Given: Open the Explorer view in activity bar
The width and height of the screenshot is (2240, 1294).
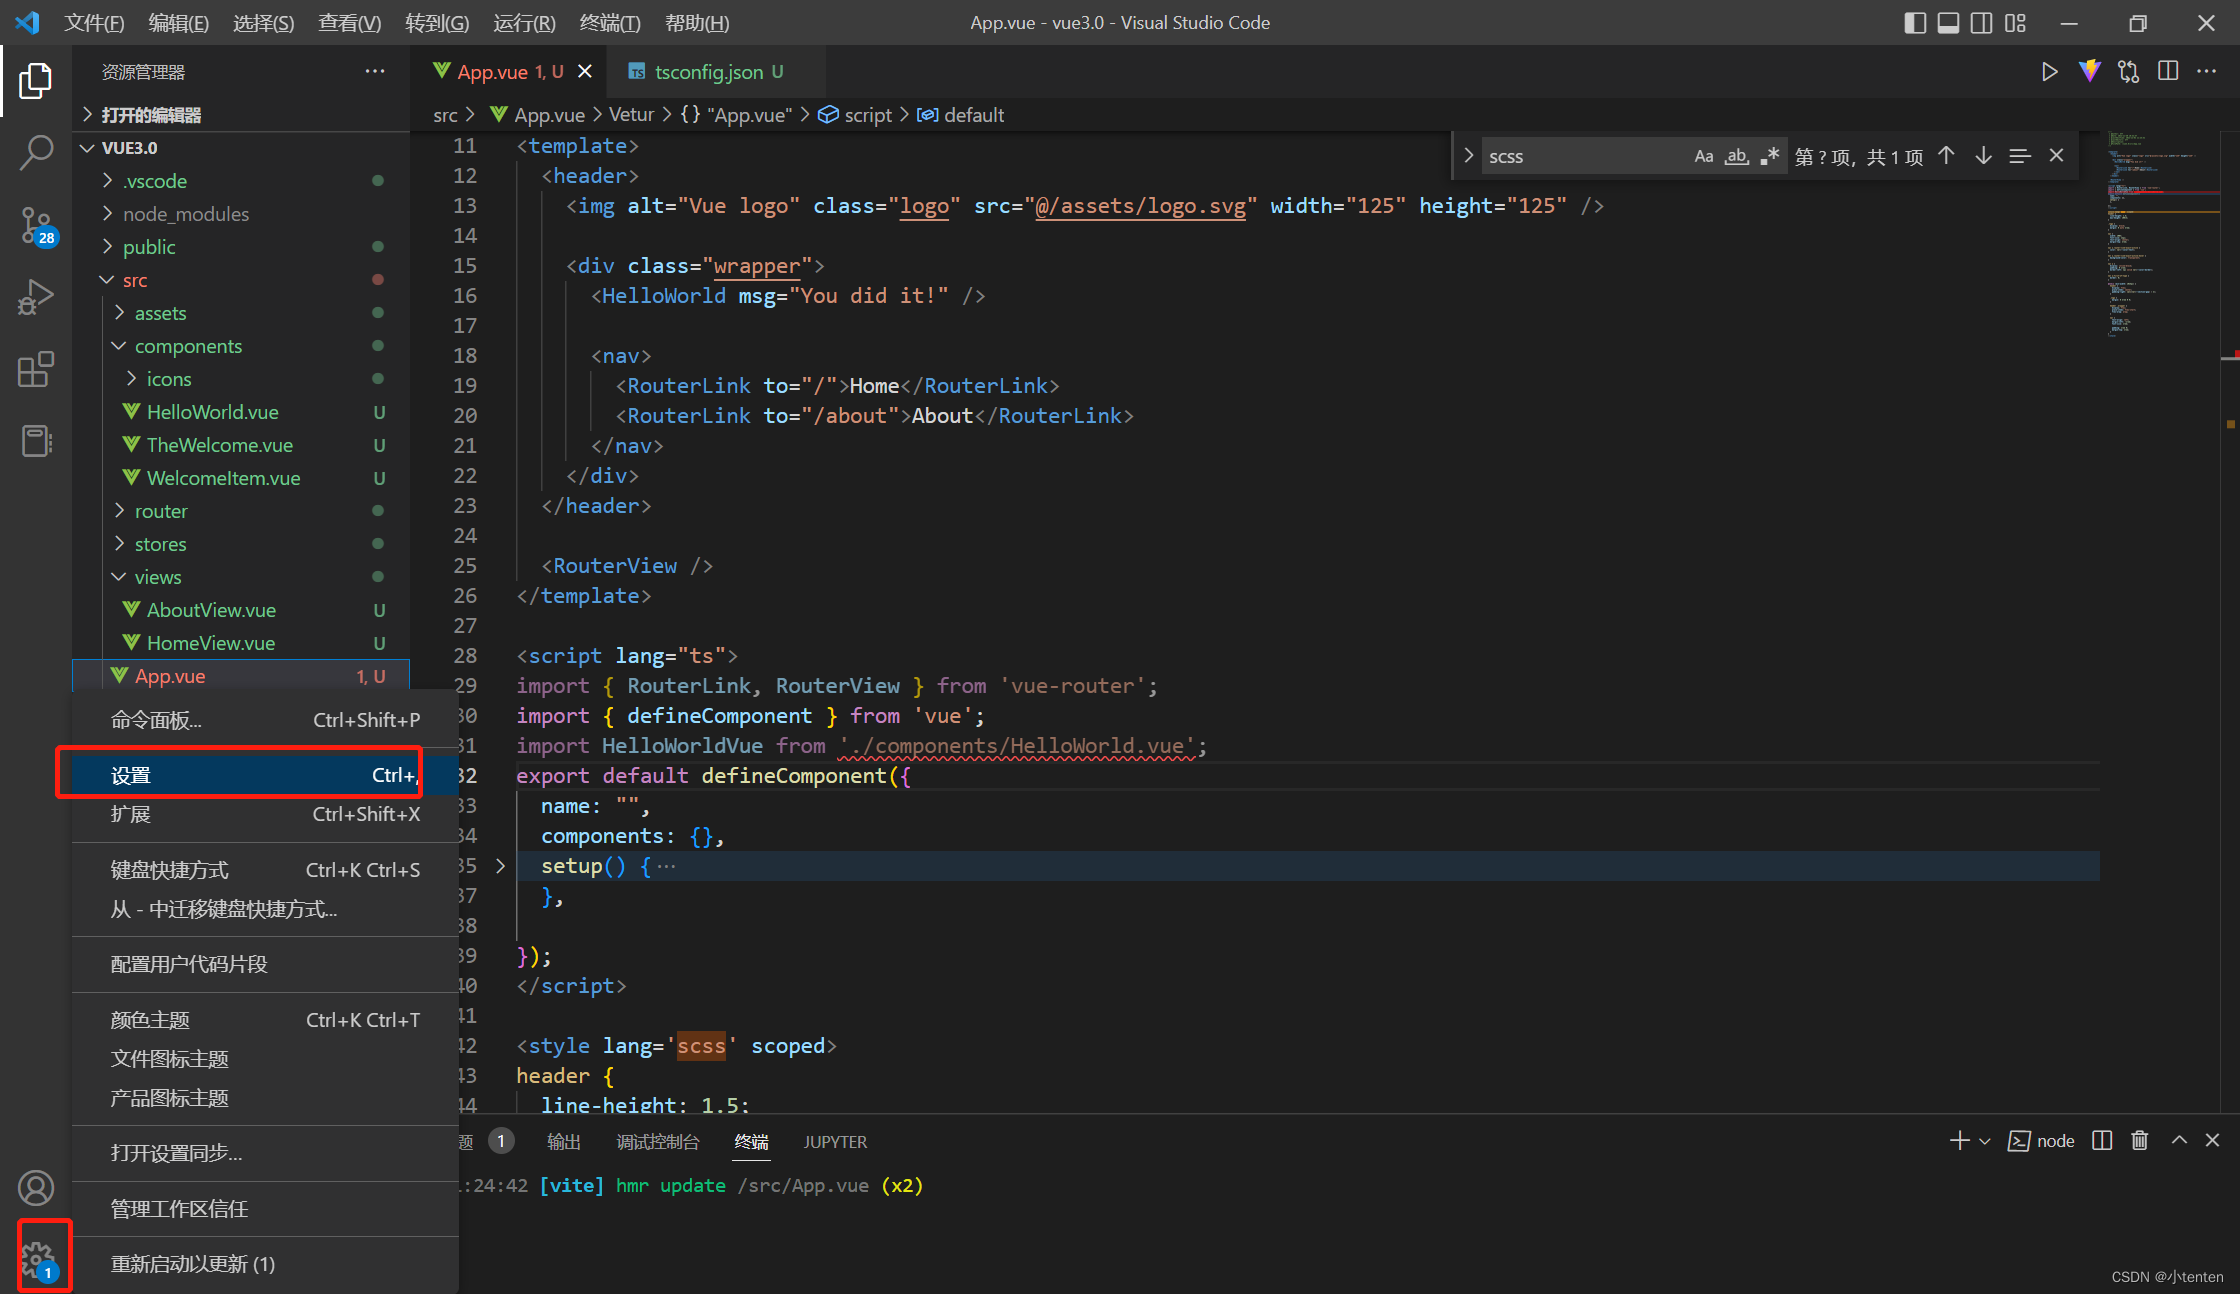Looking at the screenshot, I should 36,81.
